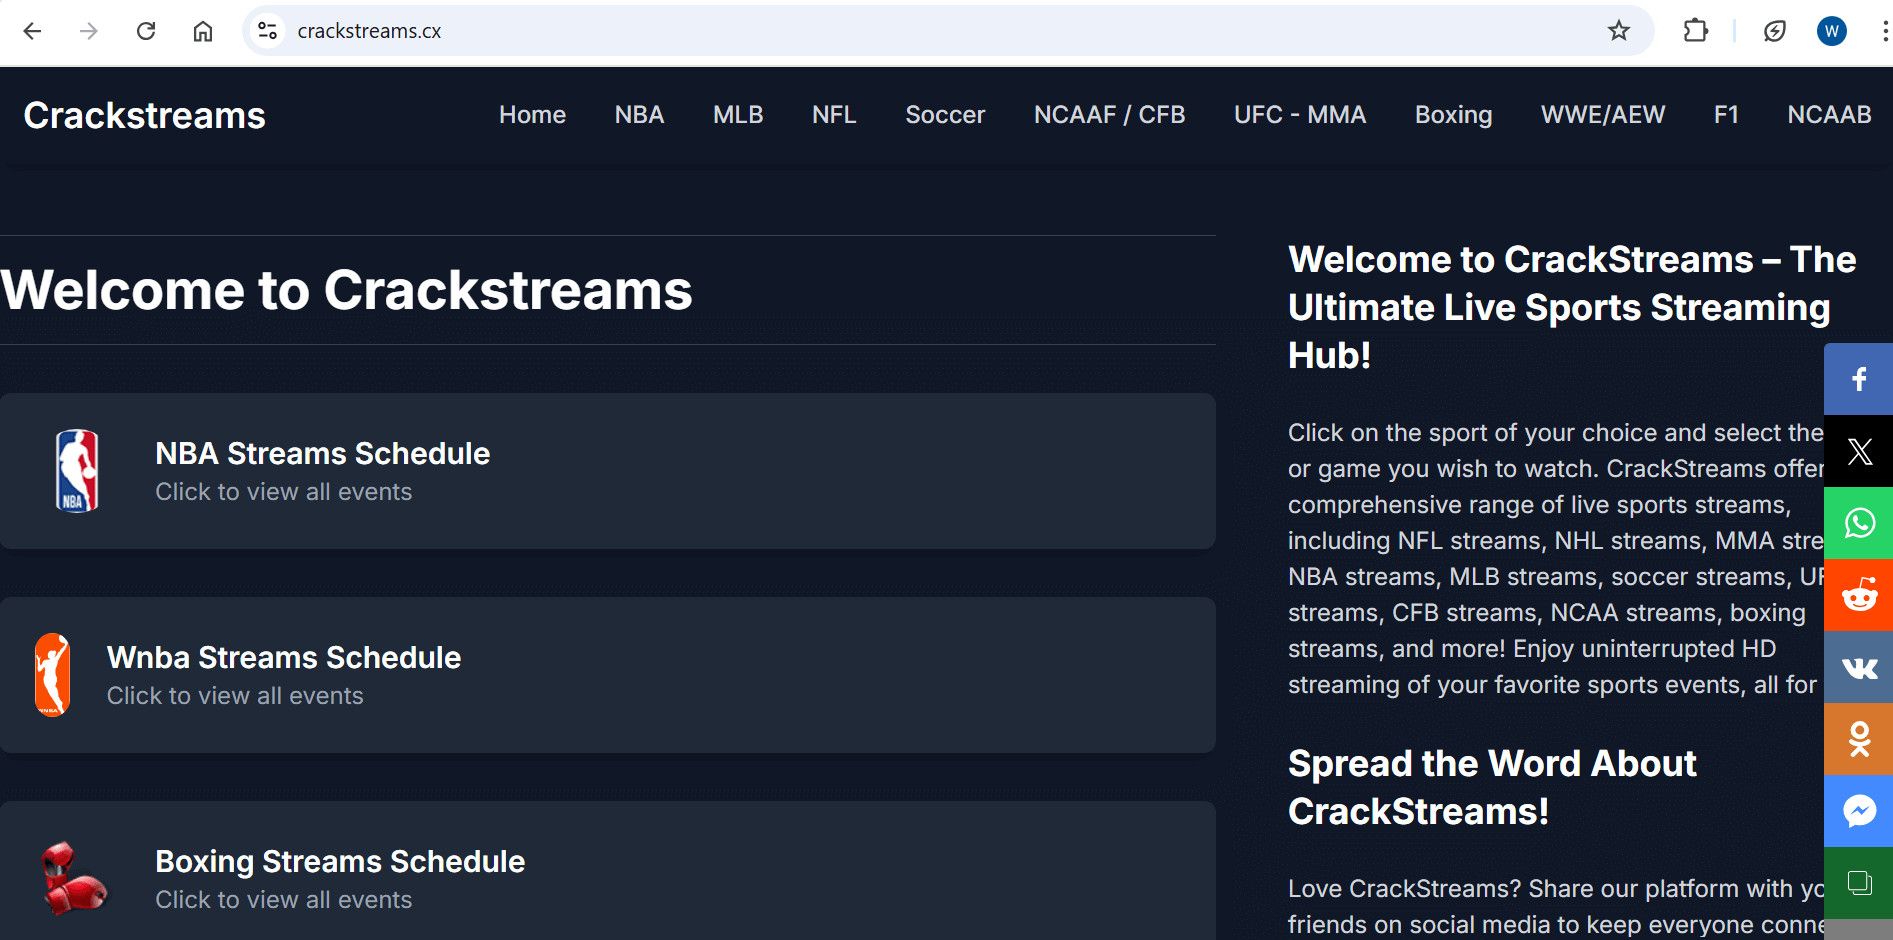1893x940 pixels.
Task: Open the NFL nav item
Action: (x=834, y=115)
